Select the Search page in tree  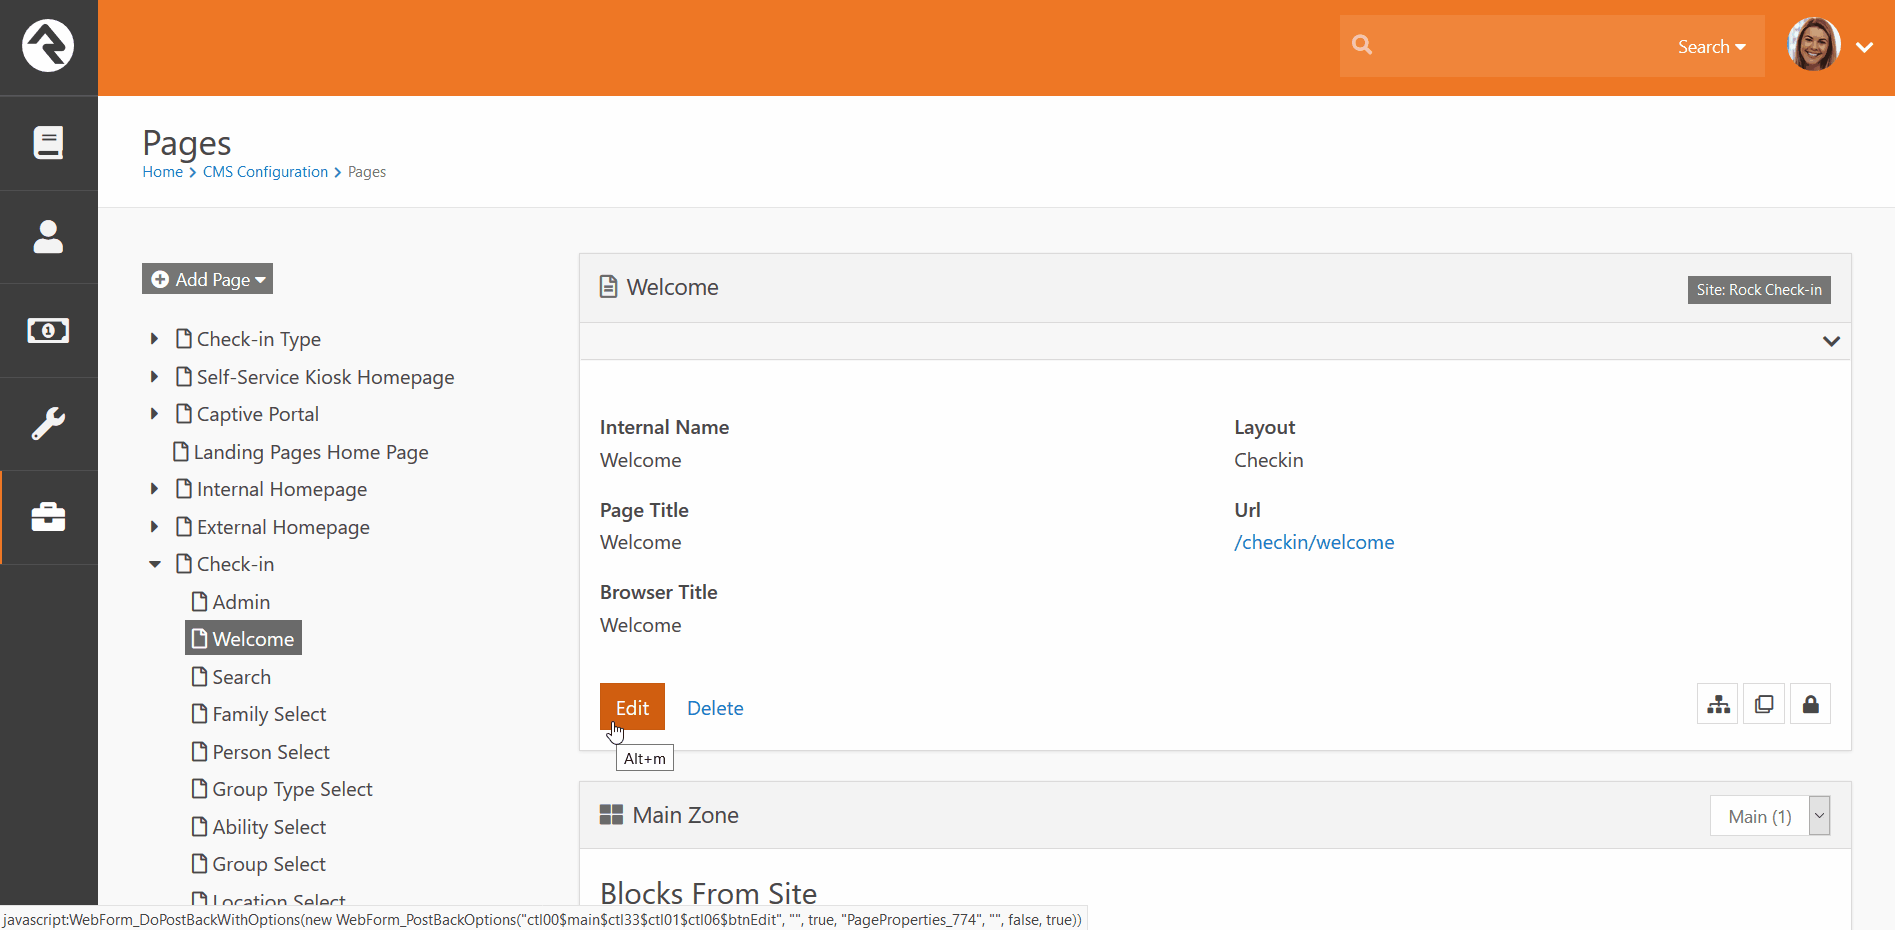pos(241,677)
